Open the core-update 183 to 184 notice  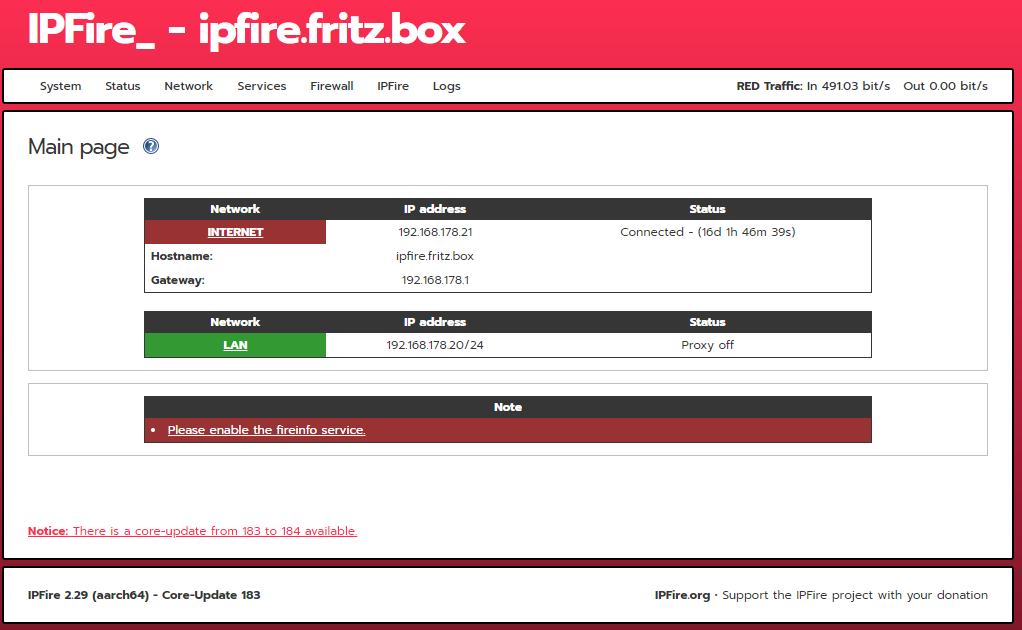pos(192,531)
